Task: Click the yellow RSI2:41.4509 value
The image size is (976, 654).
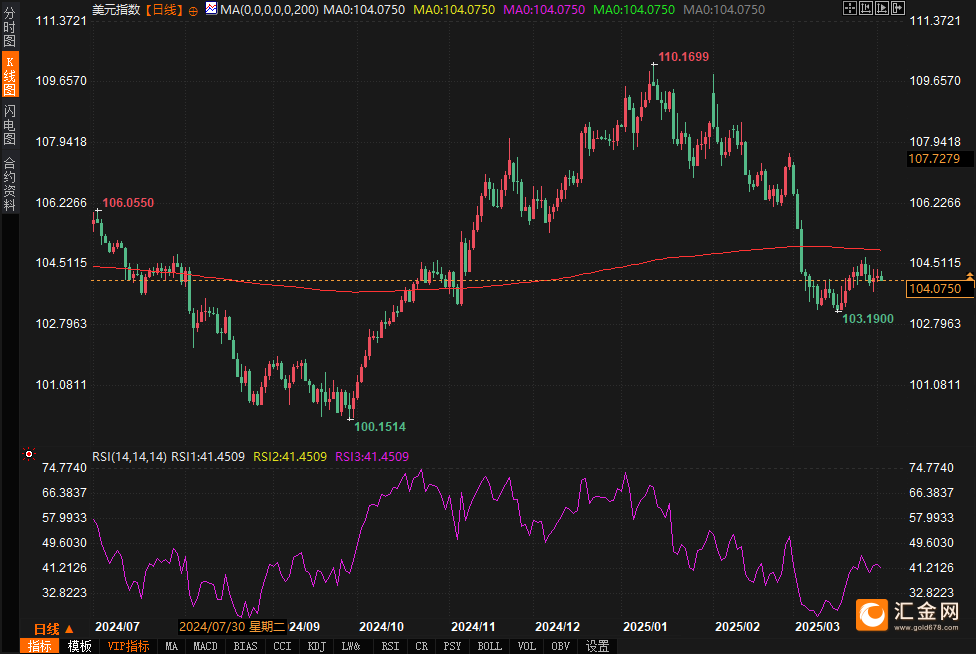Action: (290, 457)
